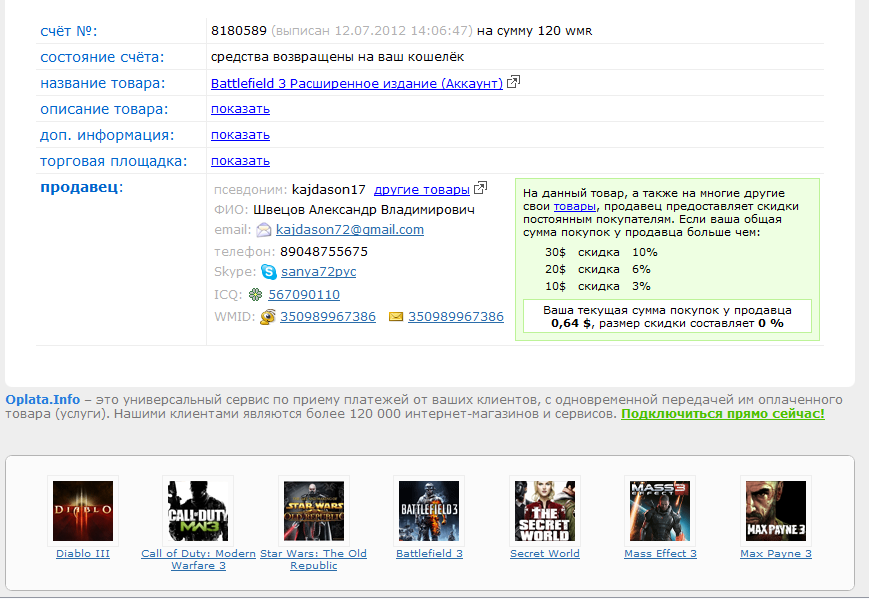Click the Skype icon
The width and height of the screenshot is (869, 599).
click(269, 272)
